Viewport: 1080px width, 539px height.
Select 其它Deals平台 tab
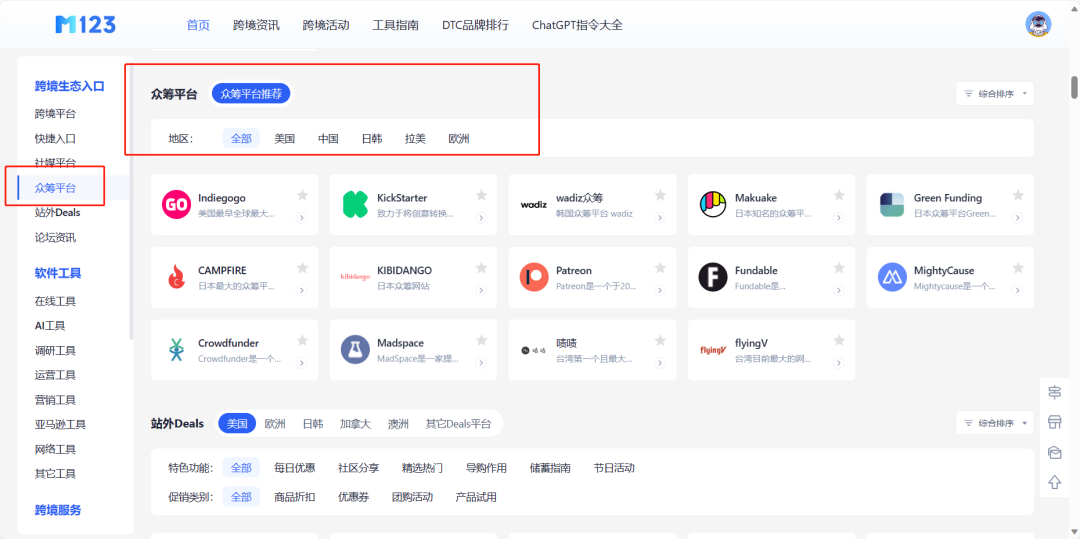459,423
